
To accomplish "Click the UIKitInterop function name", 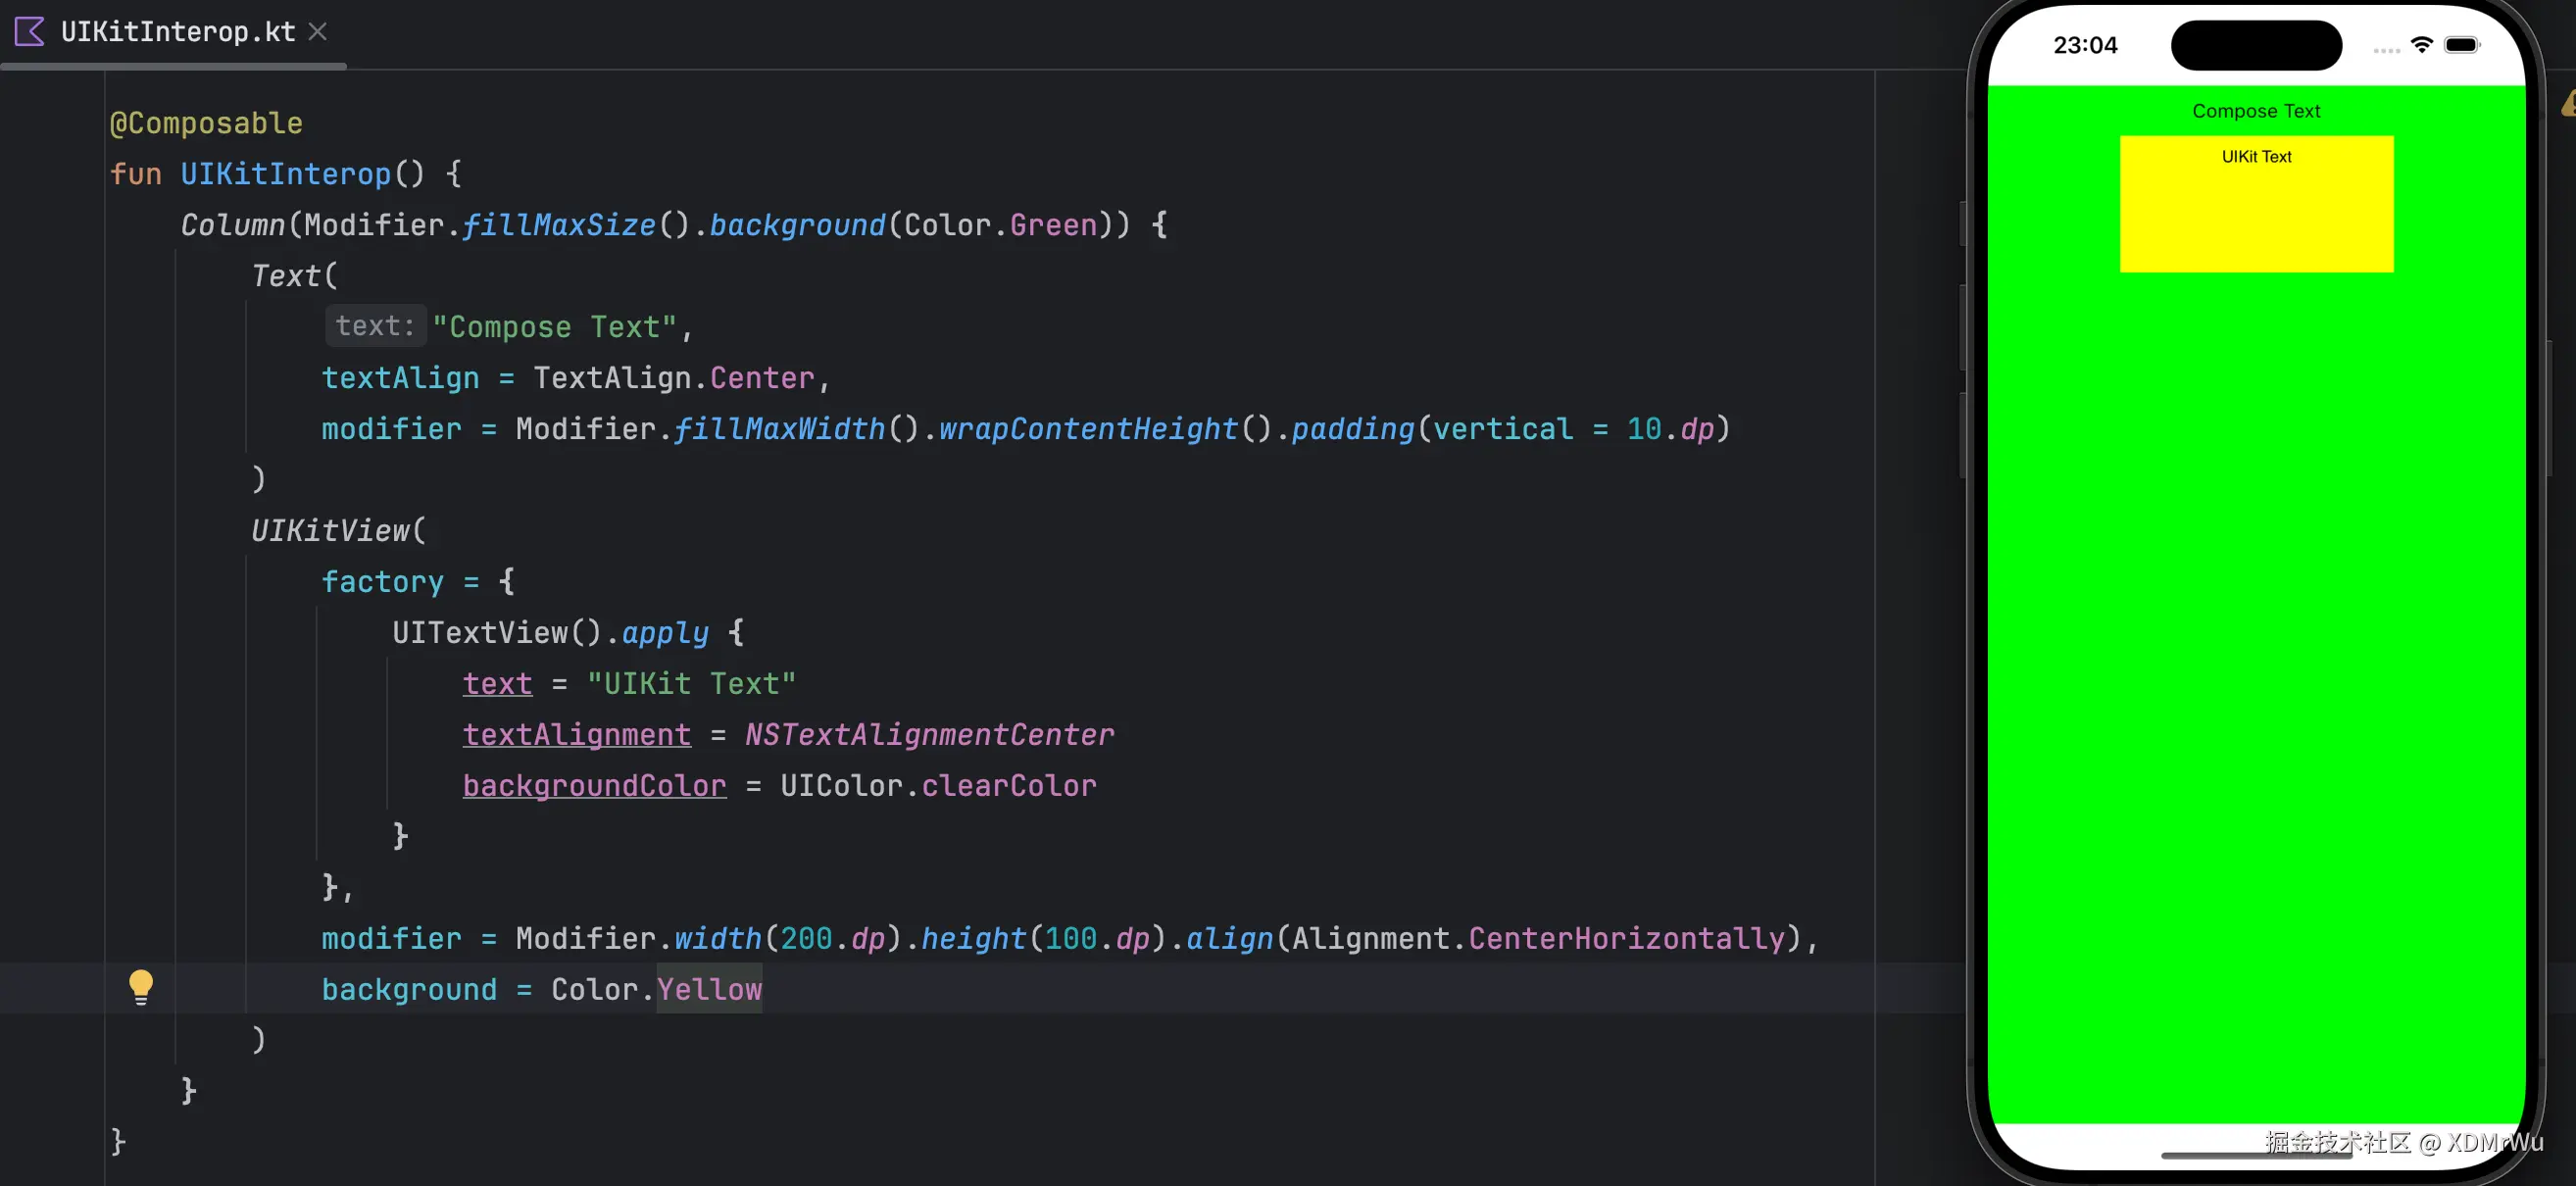I will click(x=285, y=174).
